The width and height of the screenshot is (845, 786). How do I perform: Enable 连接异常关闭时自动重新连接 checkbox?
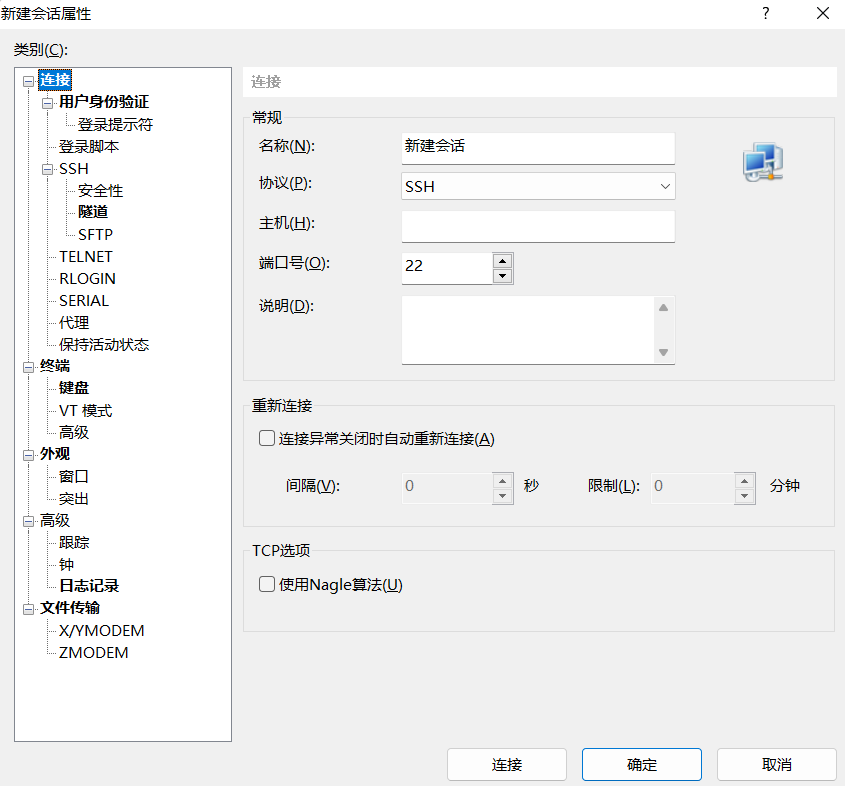point(267,438)
